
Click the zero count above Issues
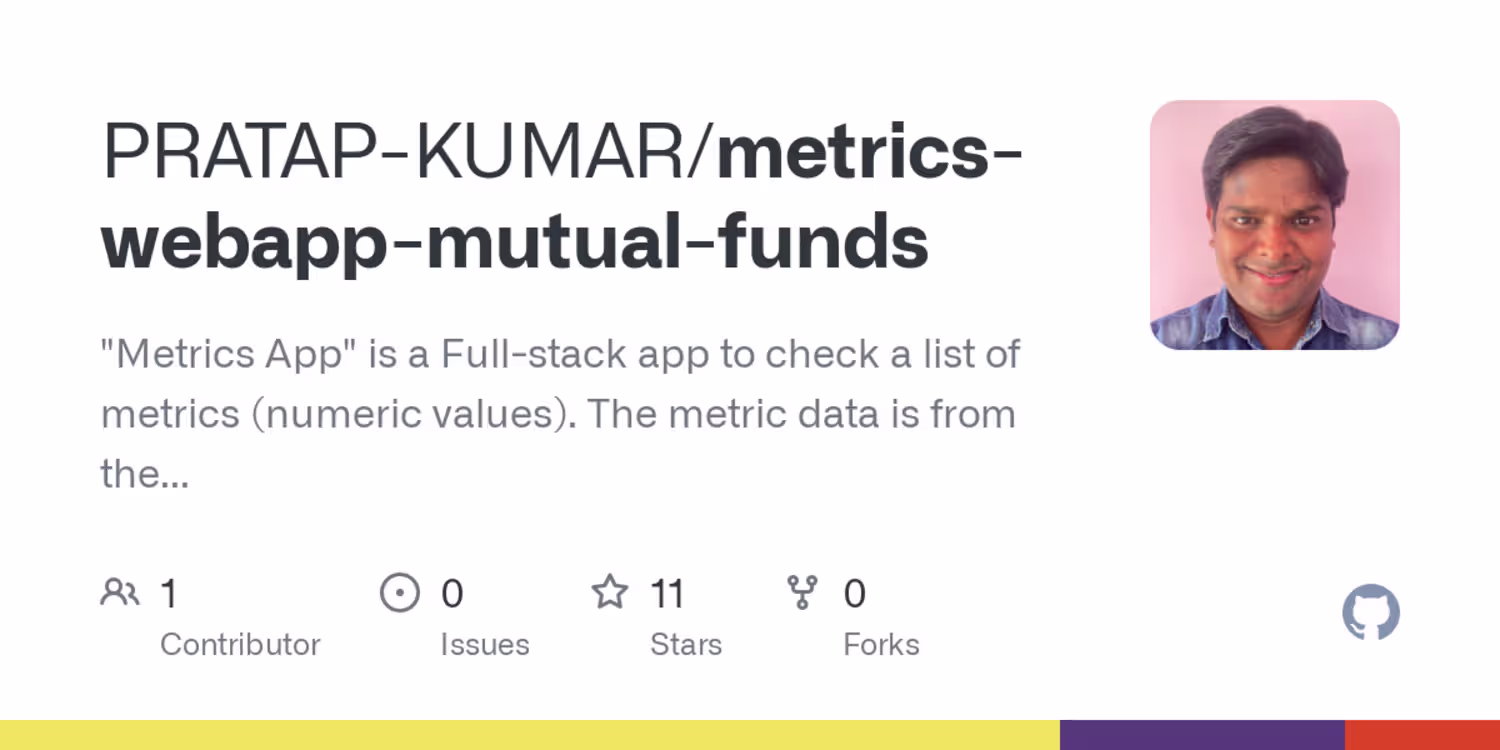pyautogui.click(x=452, y=594)
